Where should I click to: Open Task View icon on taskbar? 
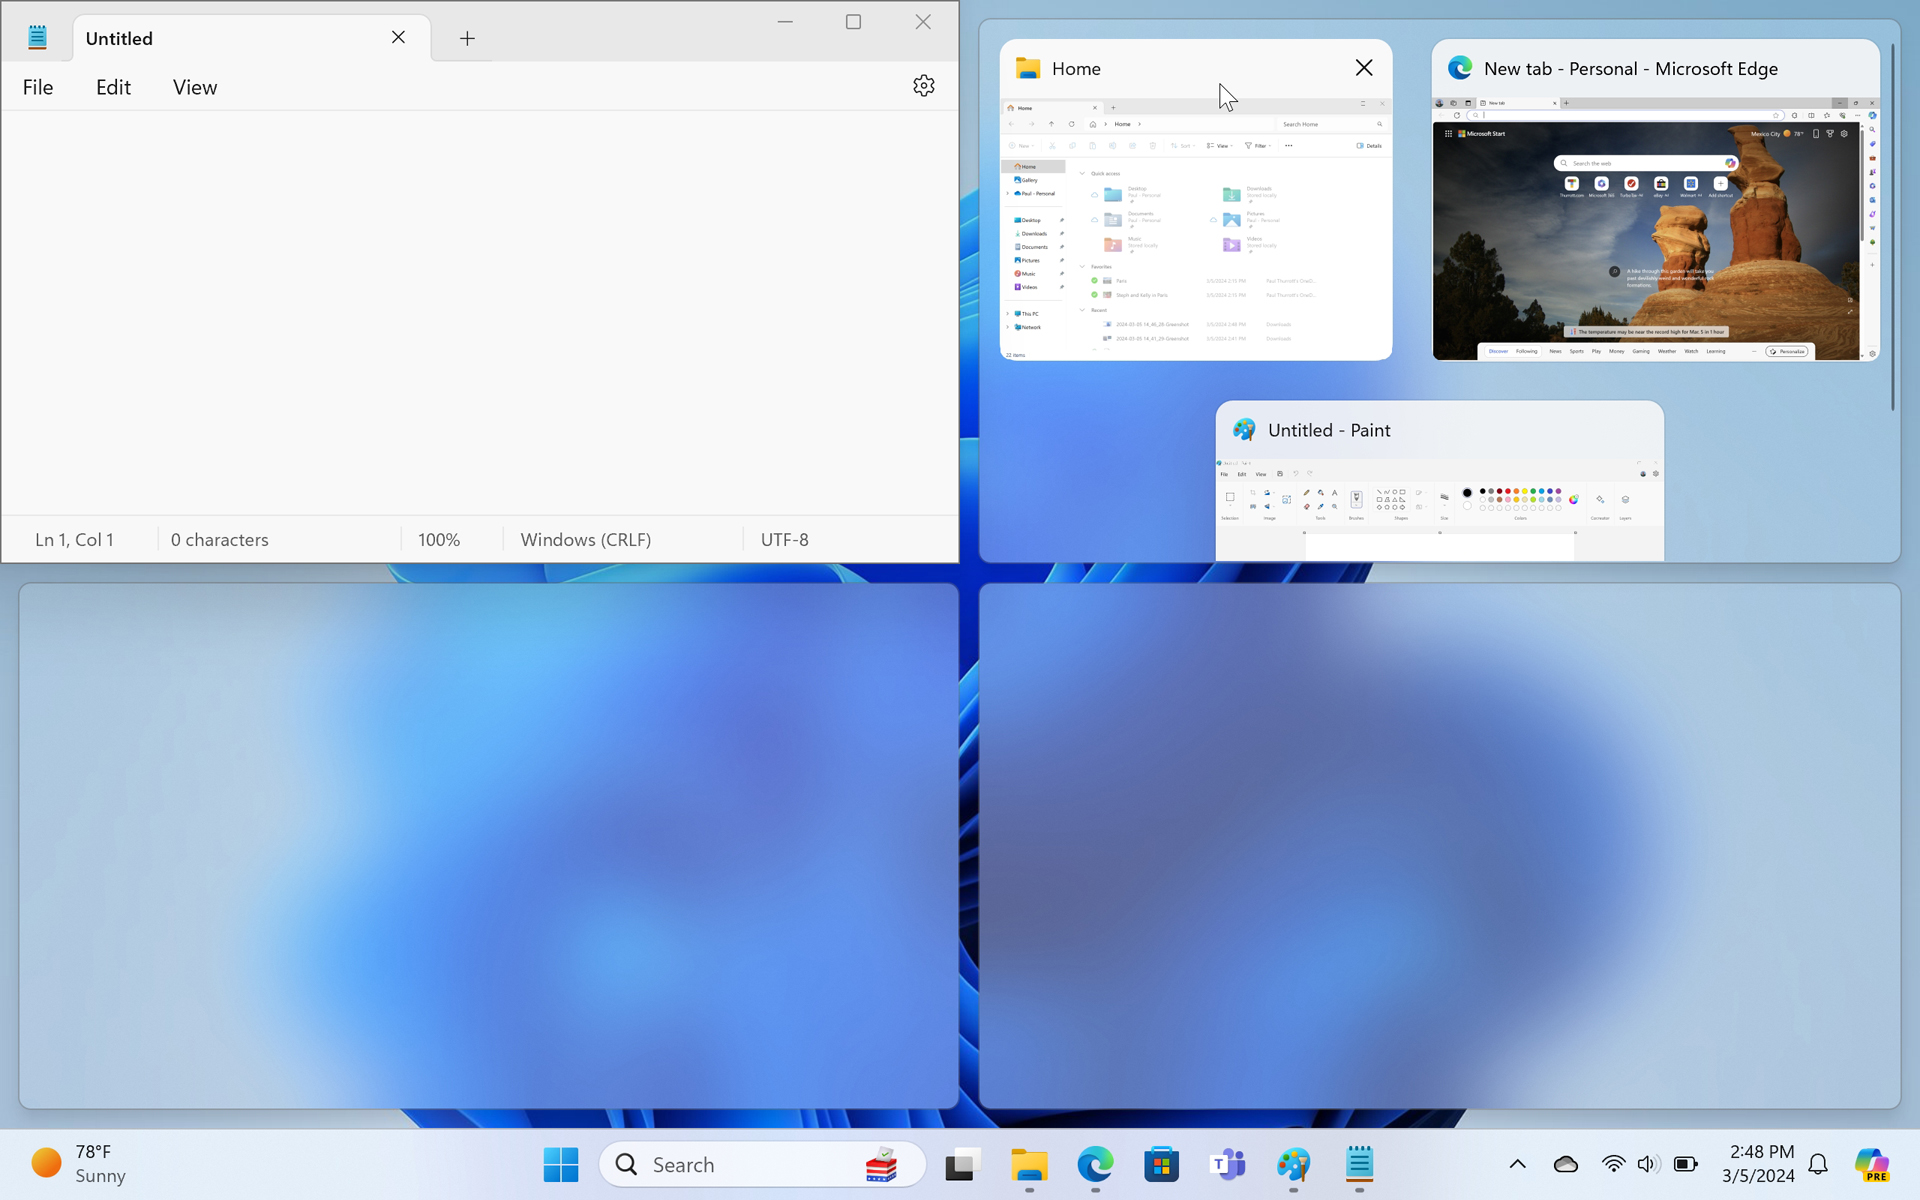click(x=962, y=1164)
